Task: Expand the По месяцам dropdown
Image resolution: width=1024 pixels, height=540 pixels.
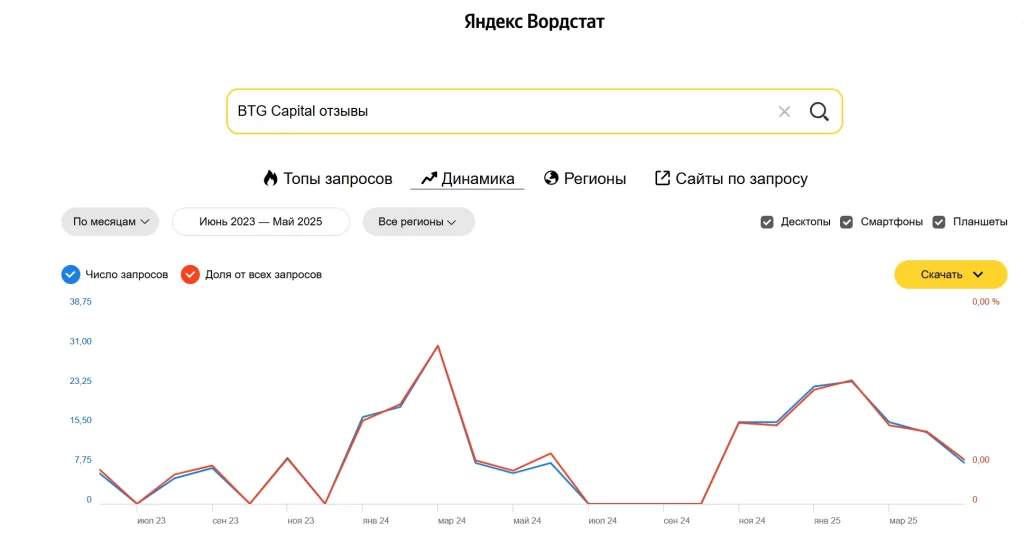Action: pos(110,221)
